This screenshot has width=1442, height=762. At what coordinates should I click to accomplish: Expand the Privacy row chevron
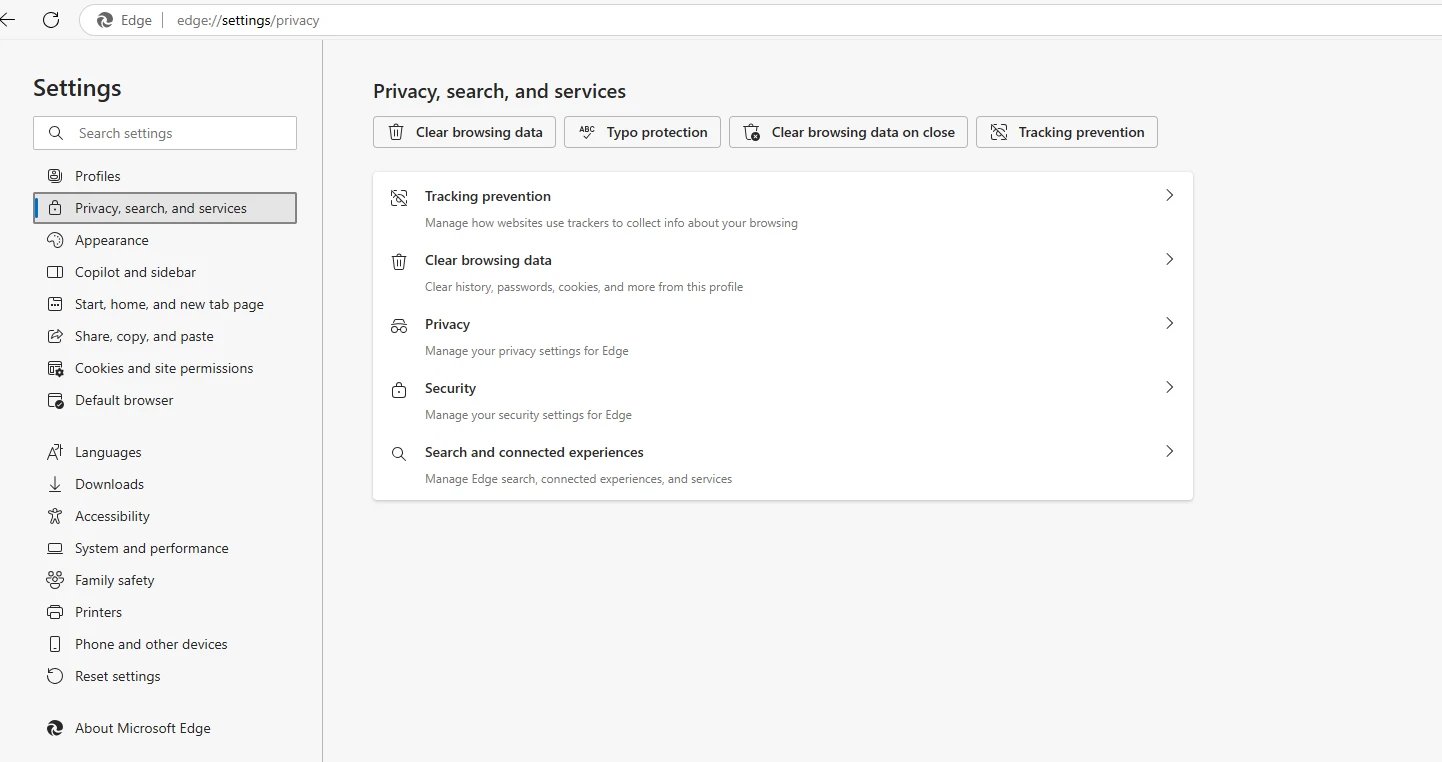point(1169,324)
